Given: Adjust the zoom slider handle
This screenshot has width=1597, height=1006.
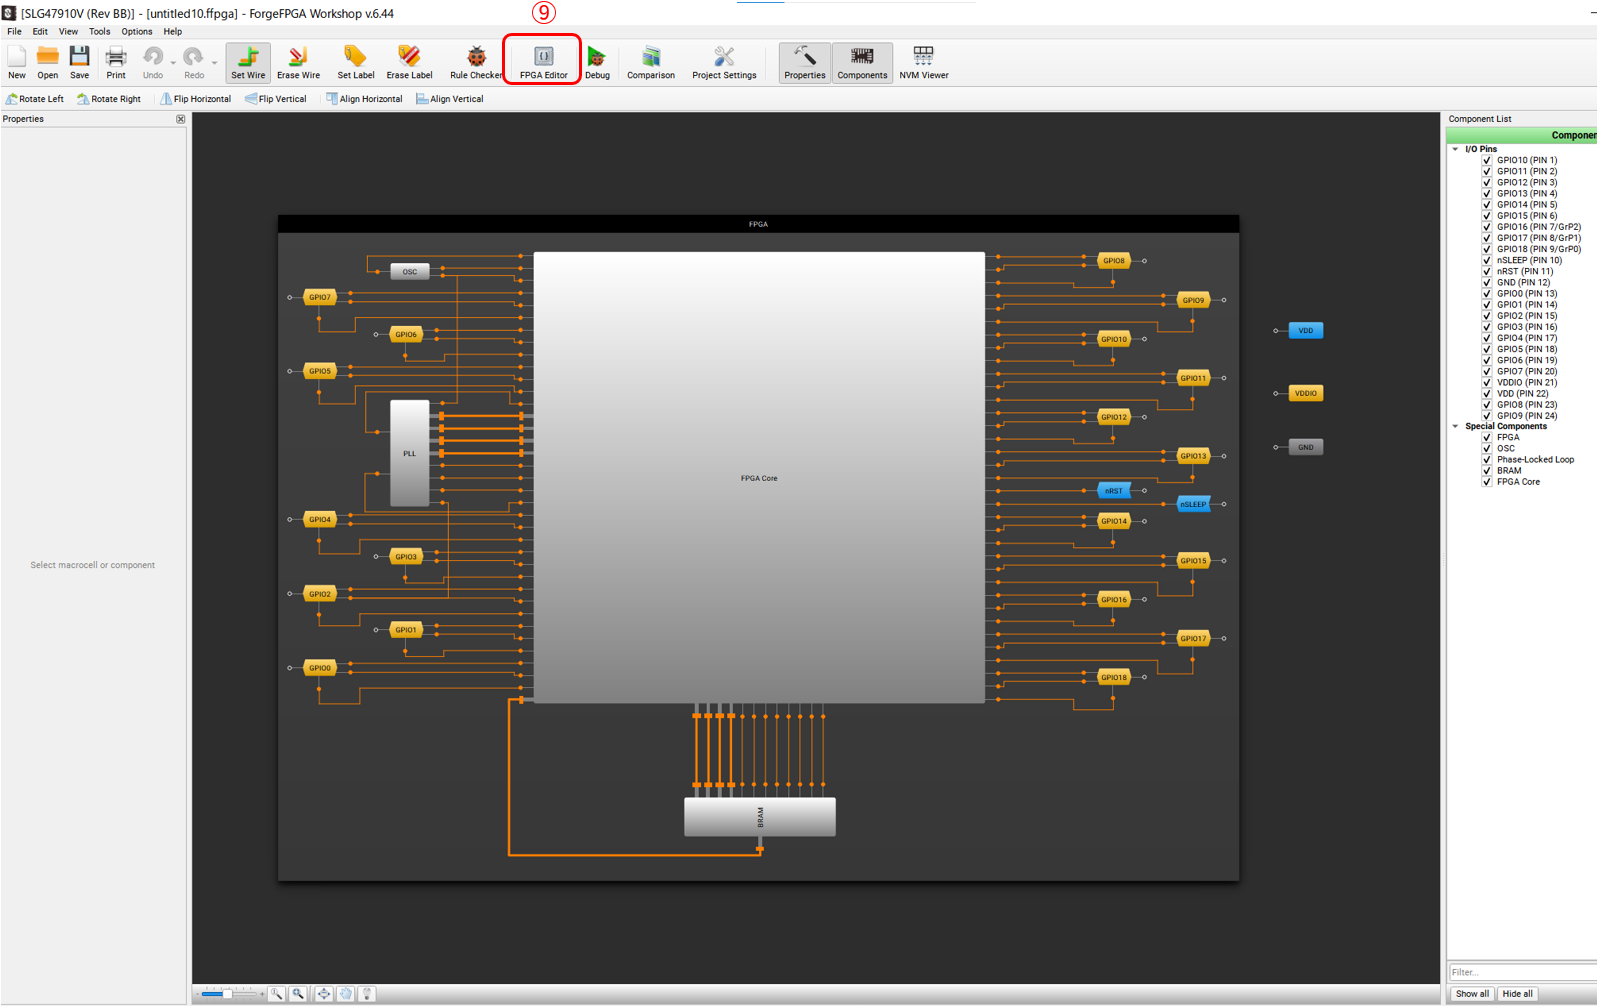Looking at the screenshot, I should click(x=227, y=994).
